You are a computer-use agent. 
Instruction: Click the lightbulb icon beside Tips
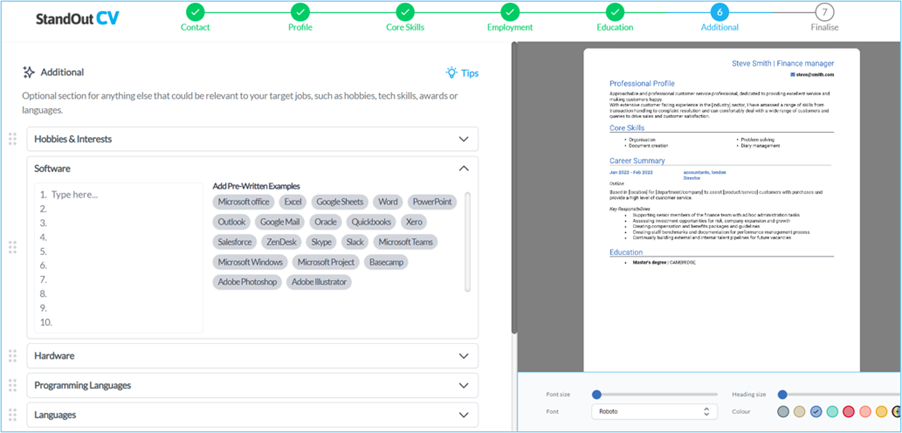[x=452, y=72]
